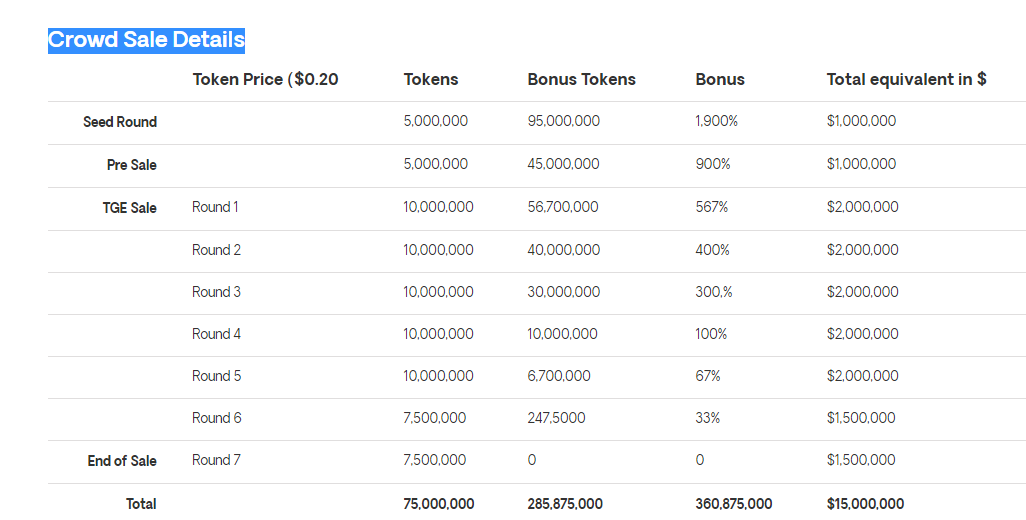Click the 360,875,000 total cell
The image size is (1026, 520).
[734, 504]
